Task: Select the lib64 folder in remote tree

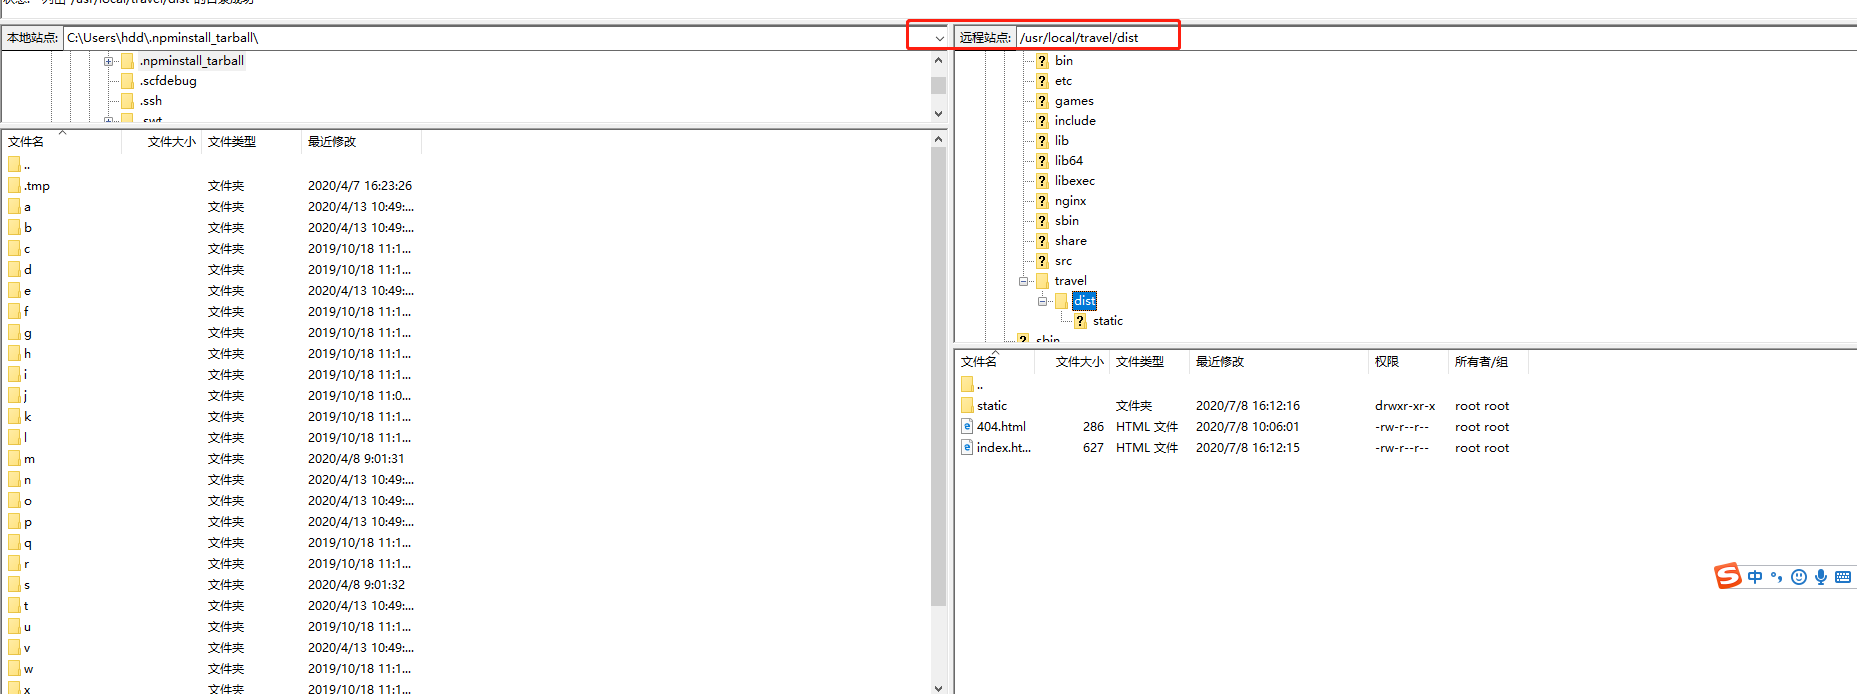Action: (1069, 161)
